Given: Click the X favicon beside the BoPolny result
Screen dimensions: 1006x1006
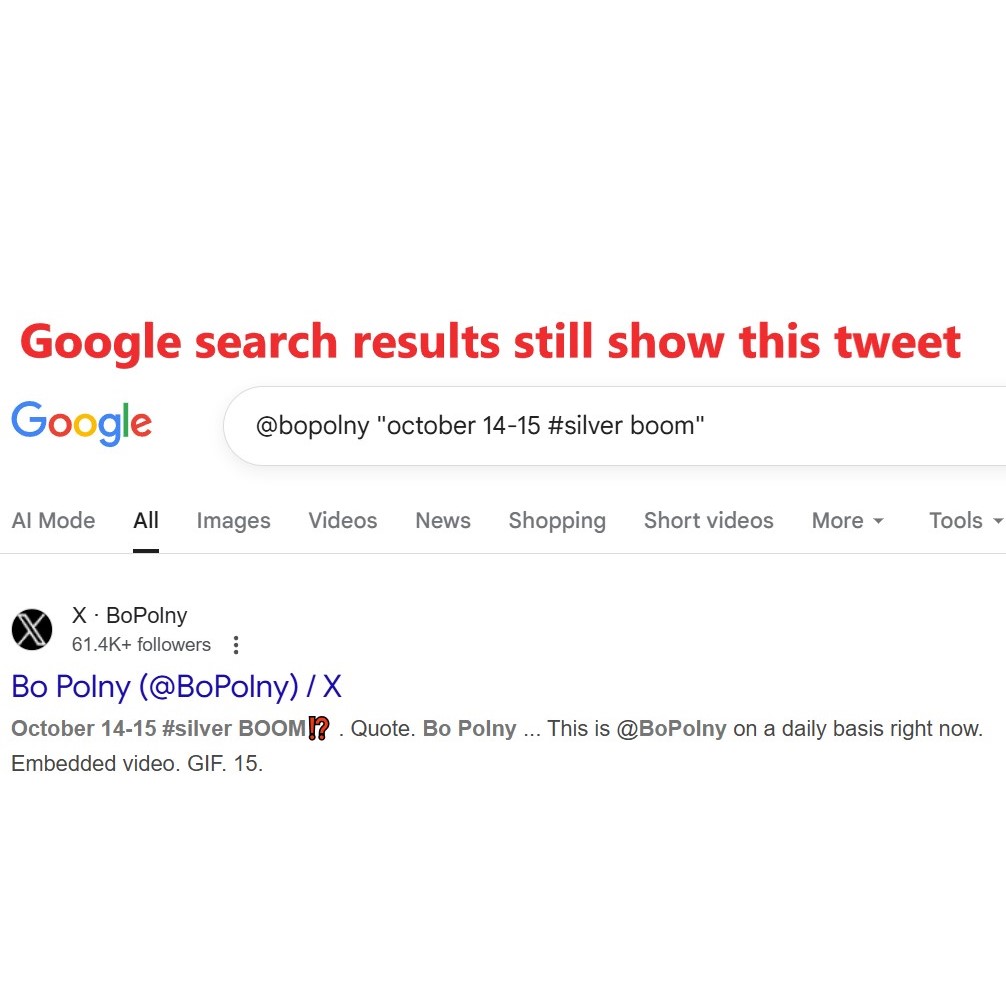Looking at the screenshot, I should [32, 630].
